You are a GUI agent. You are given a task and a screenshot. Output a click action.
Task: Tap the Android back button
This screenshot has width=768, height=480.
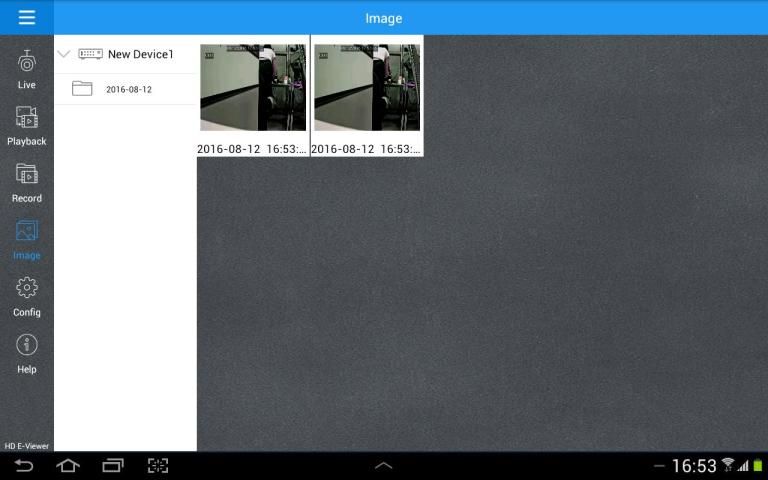(23, 466)
